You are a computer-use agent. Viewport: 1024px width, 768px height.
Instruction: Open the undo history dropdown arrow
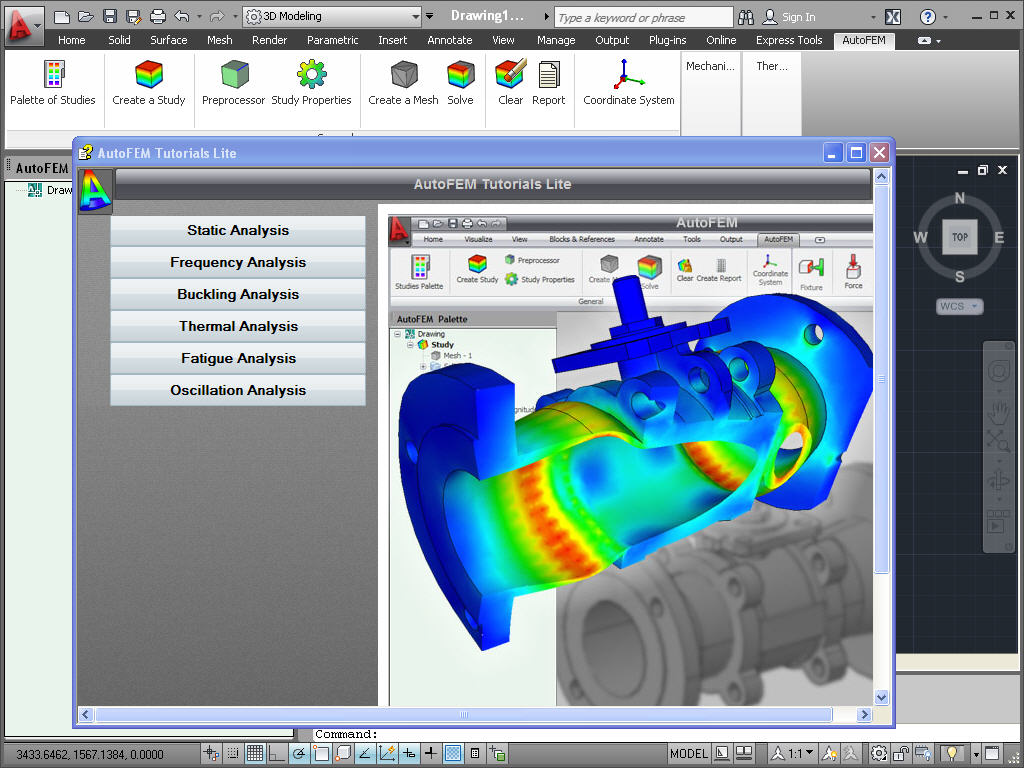tap(199, 17)
